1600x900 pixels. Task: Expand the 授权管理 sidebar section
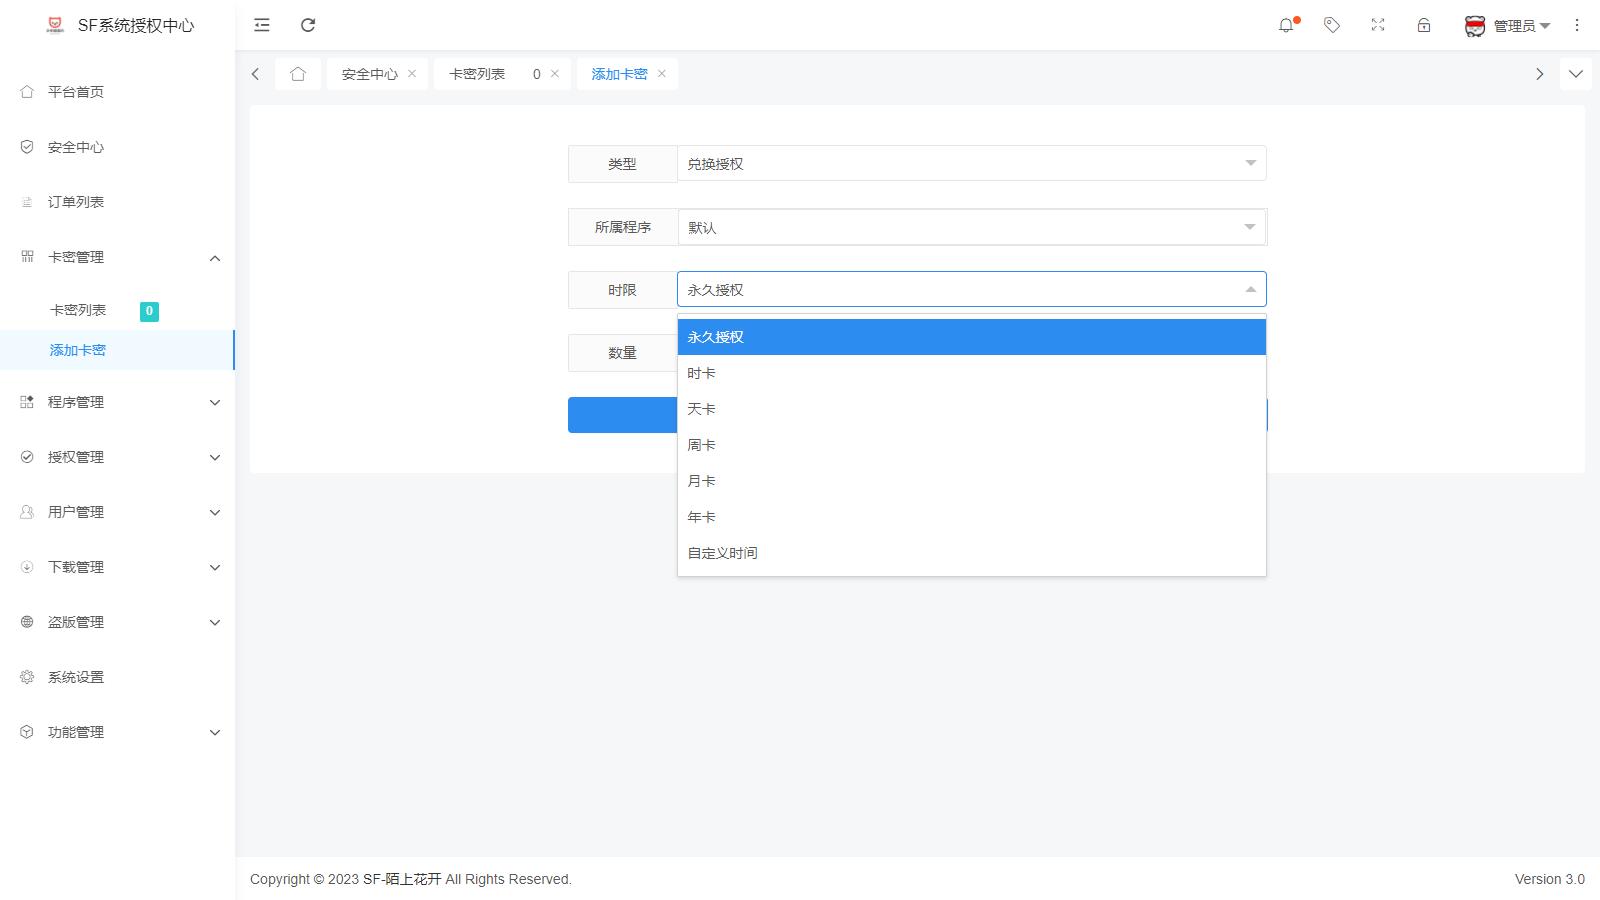coord(117,457)
